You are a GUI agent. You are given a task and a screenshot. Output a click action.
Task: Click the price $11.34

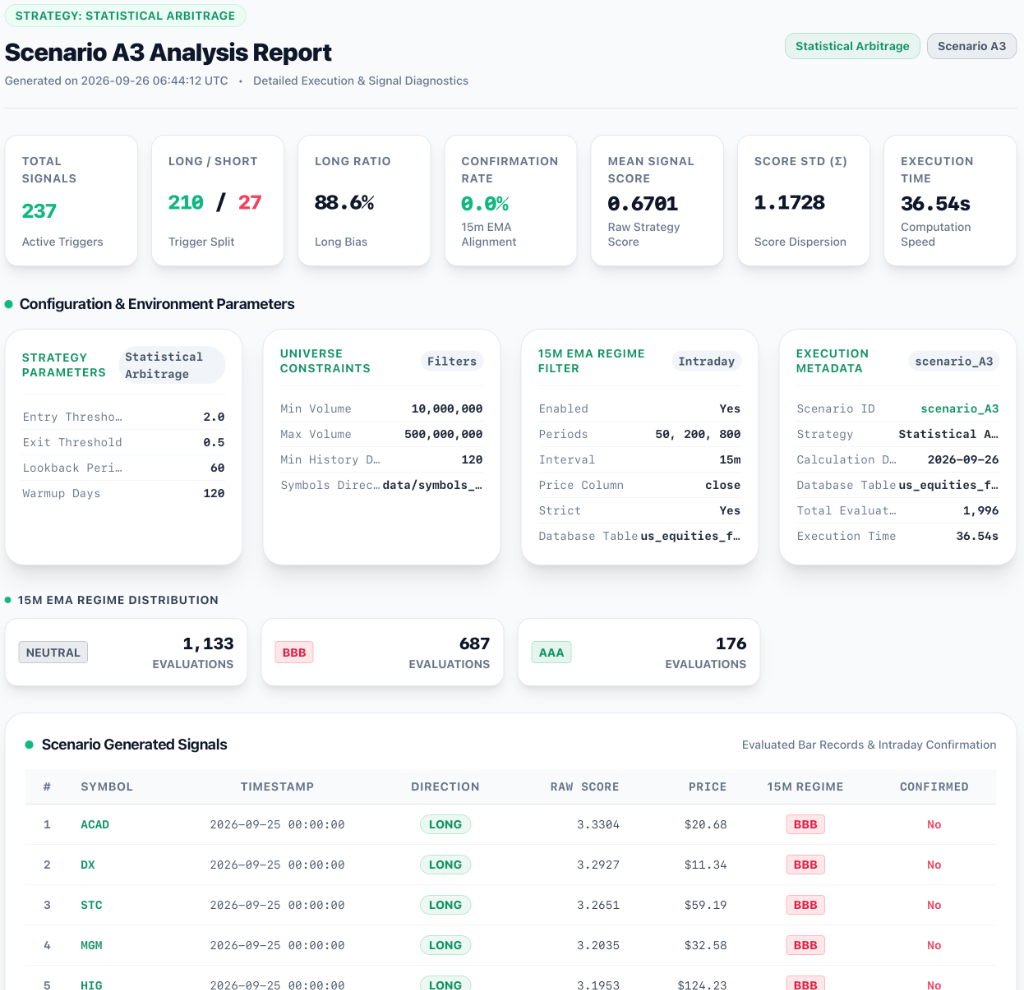tap(705, 865)
